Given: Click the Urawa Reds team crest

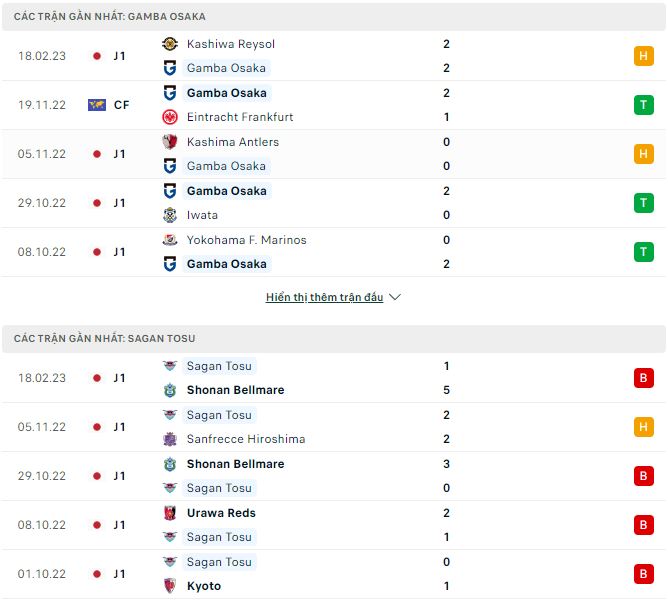Looking at the screenshot, I should [x=169, y=513].
